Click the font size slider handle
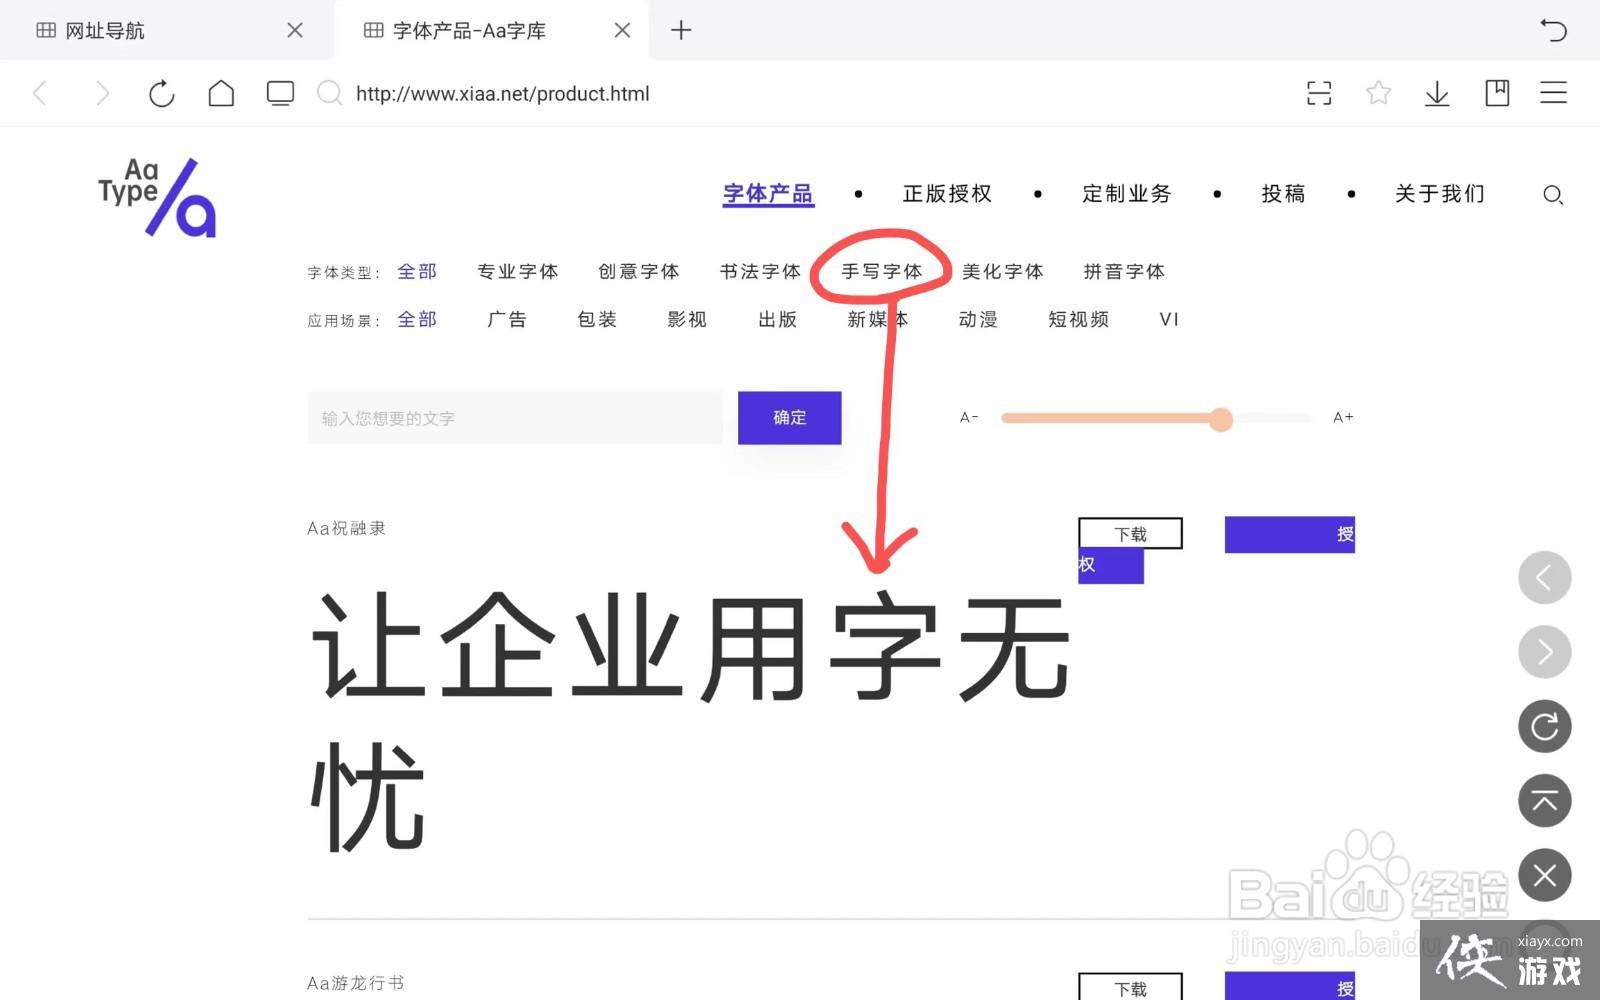1600x1000 pixels. pyautogui.click(x=1220, y=419)
